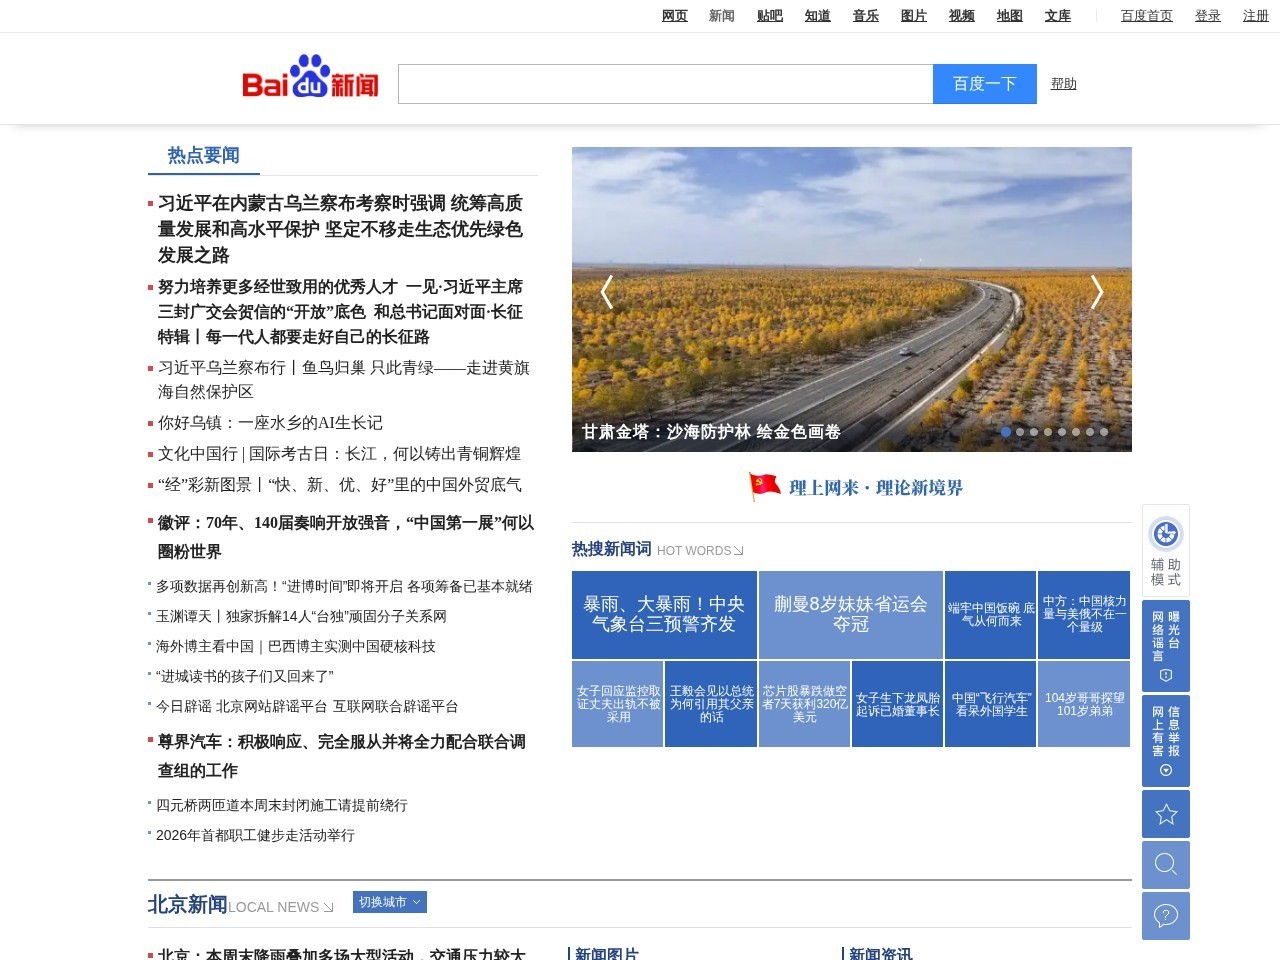Viewport: 1280px width, 960px height.
Task: Open 网络谣言曝光台 sidebar button
Action: [x=1166, y=646]
